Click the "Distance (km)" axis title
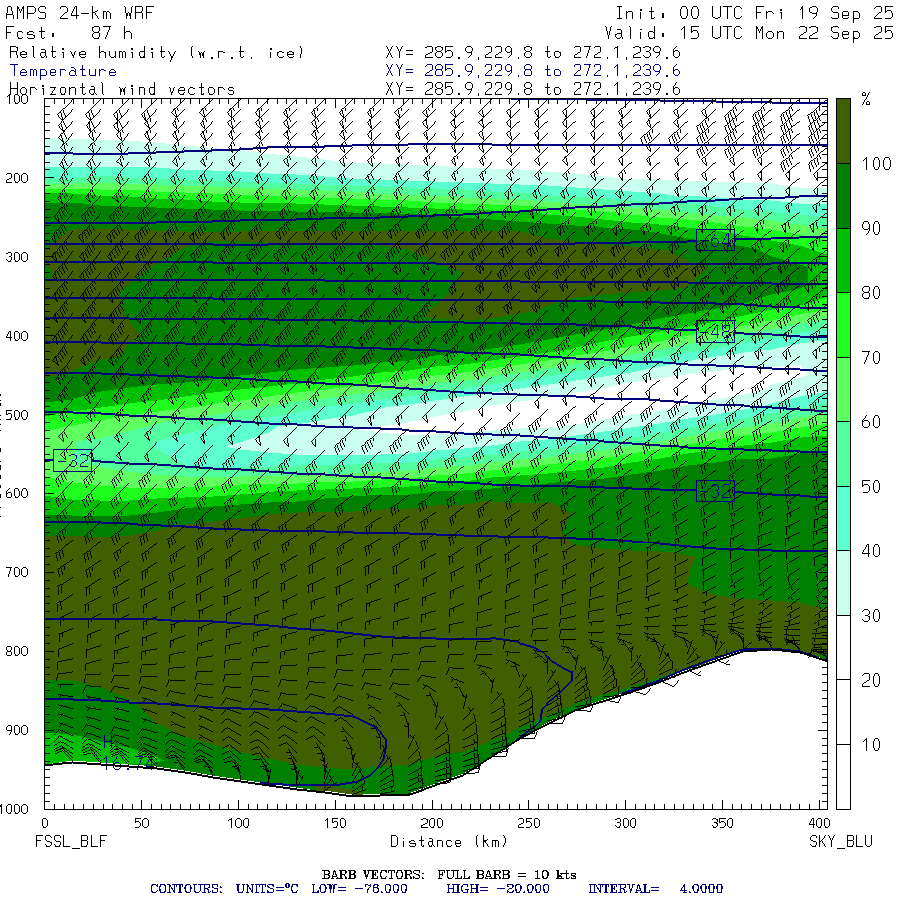 [x=449, y=842]
